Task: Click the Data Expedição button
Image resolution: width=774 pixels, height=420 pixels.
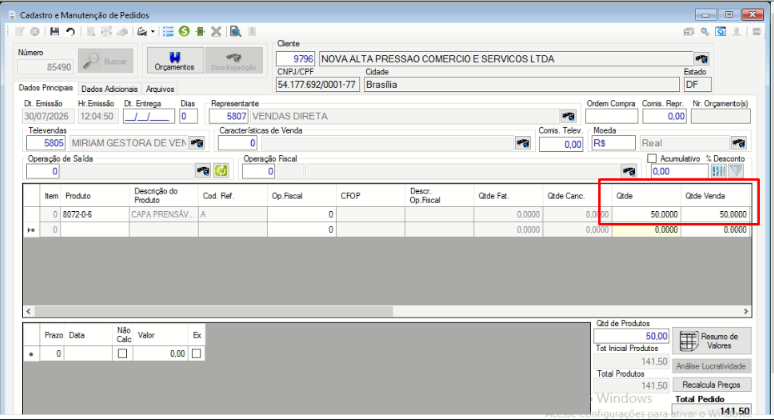Action: (x=233, y=61)
